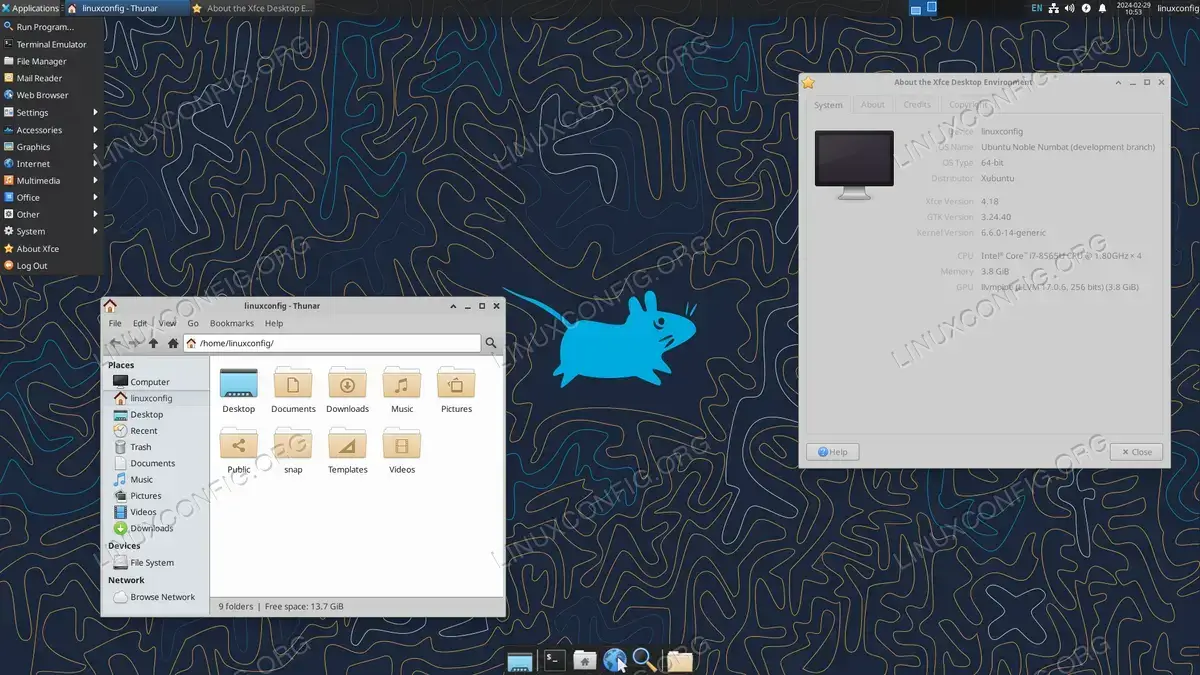The height and width of the screenshot is (675, 1200).
Task: Select the Downloads folder in Thunar file view
Action: [x=347, y=391]
